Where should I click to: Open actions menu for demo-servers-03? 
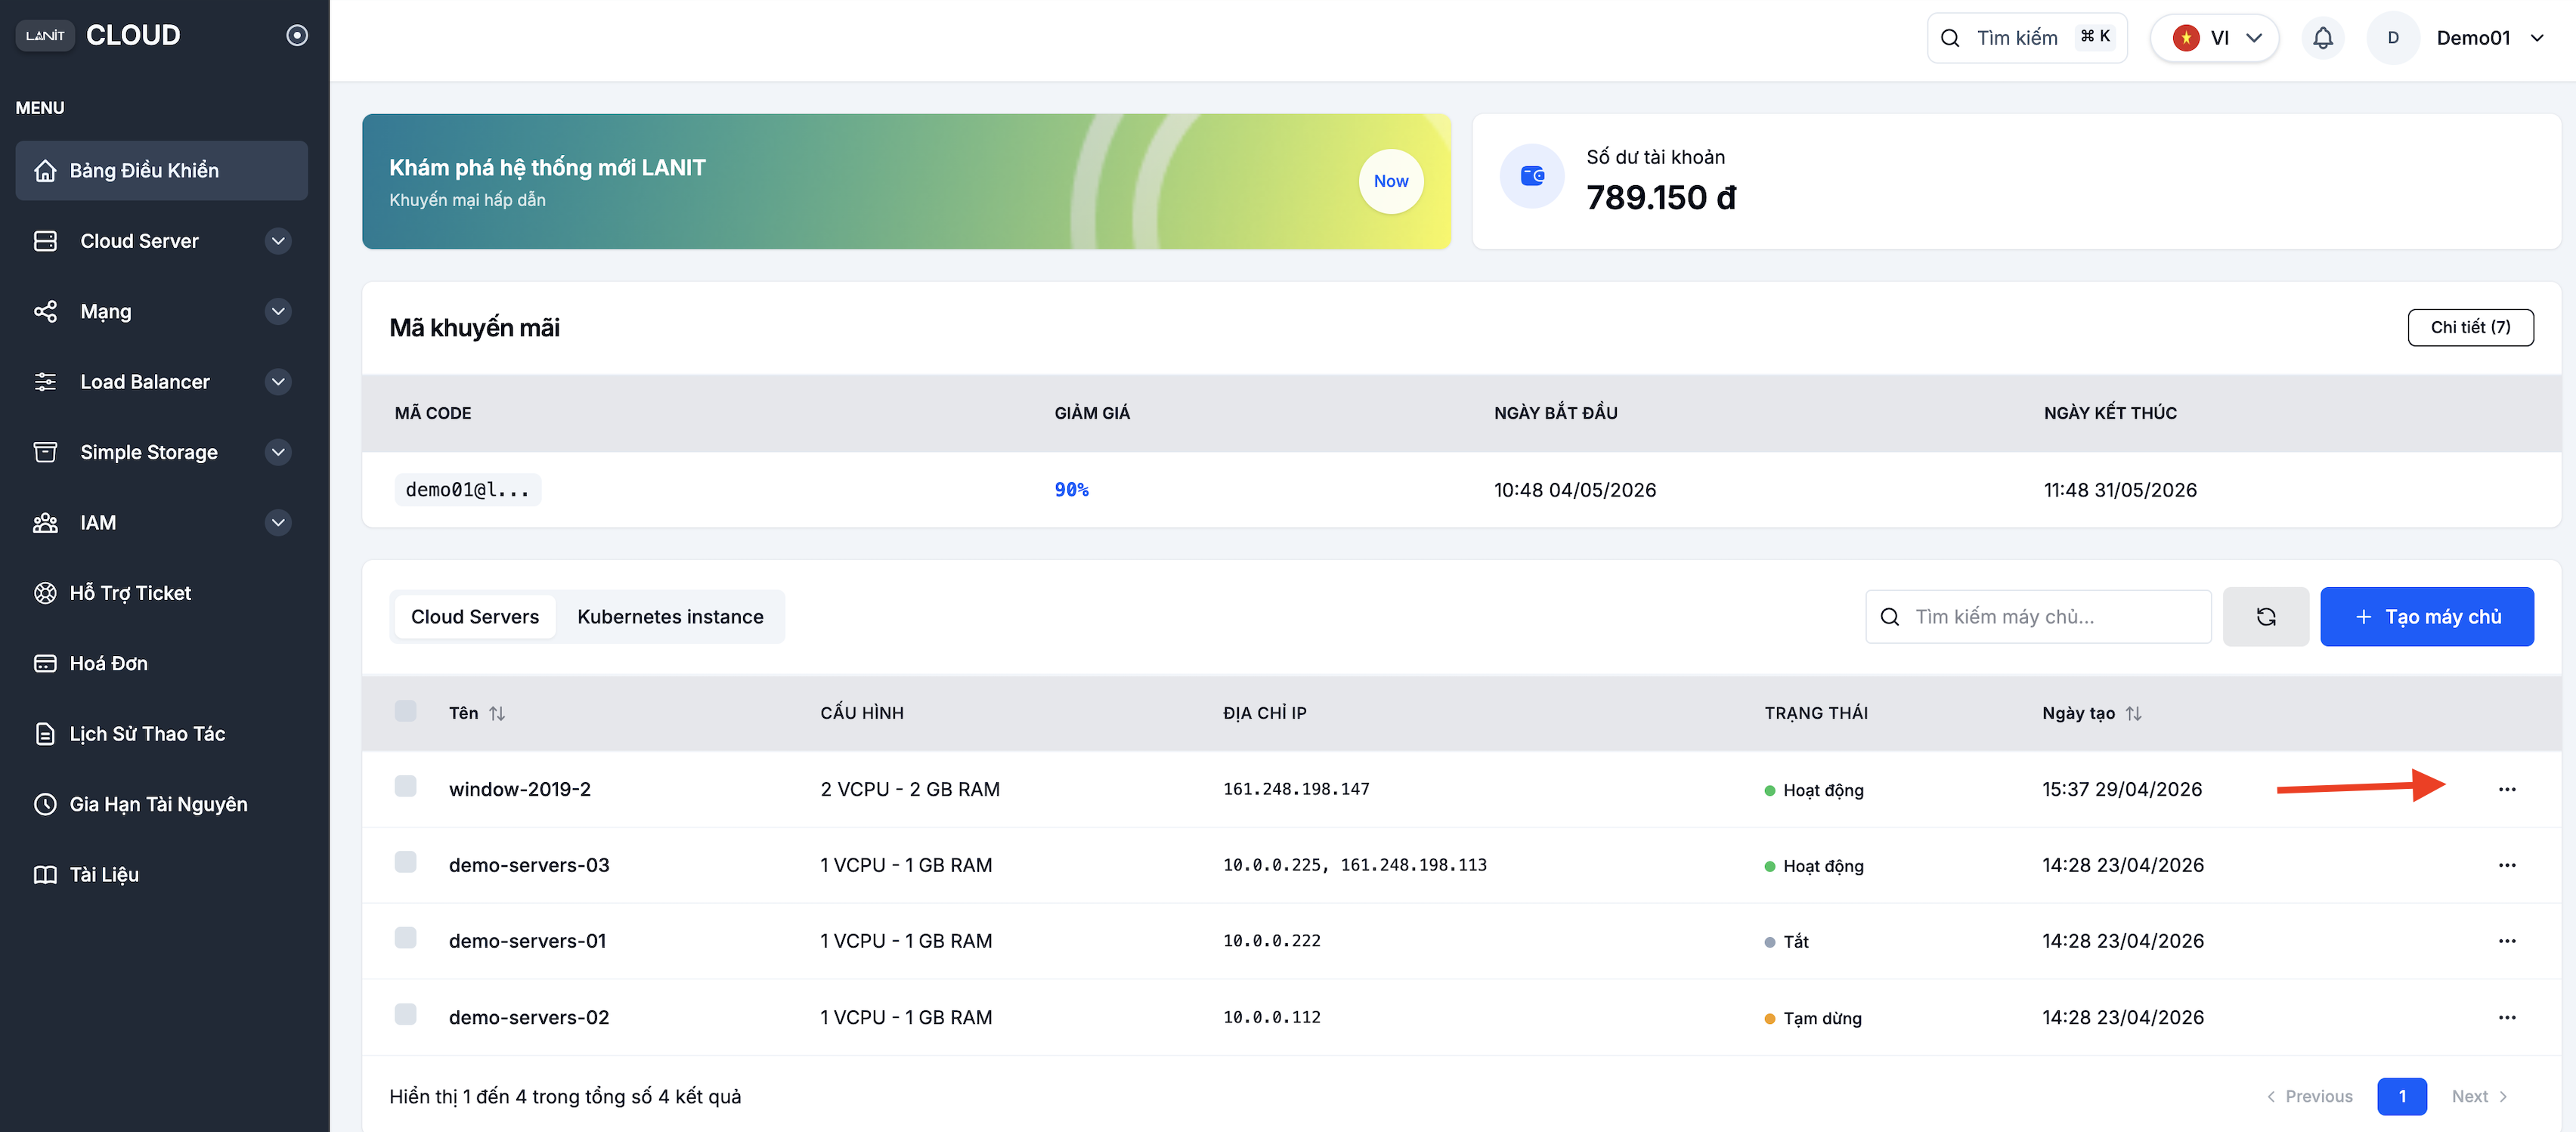click(2507, 865)
